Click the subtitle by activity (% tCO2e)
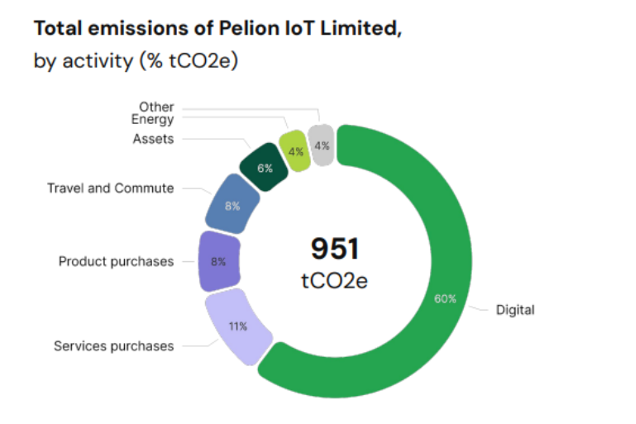636x424 pixels. (136, 61)
